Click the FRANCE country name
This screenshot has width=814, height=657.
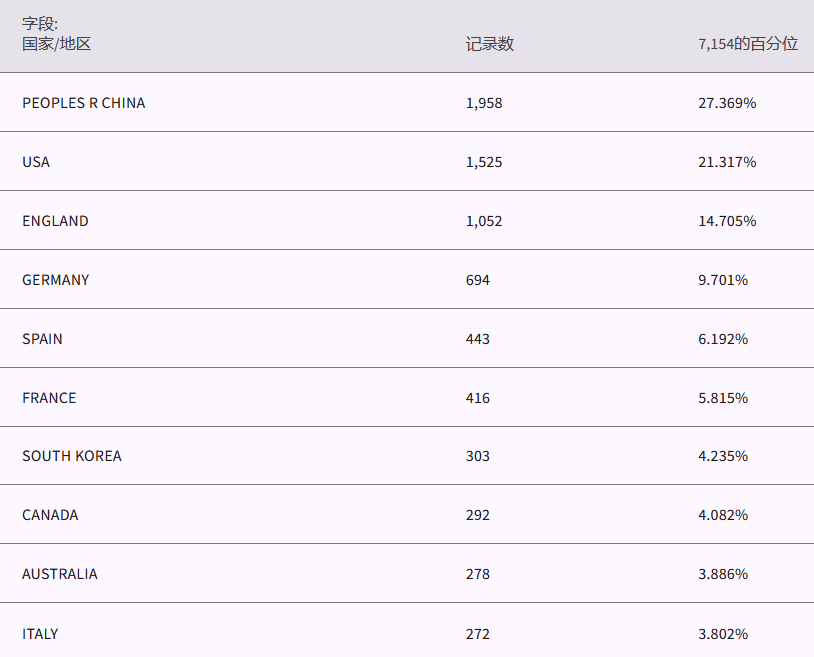coord(49,398)
